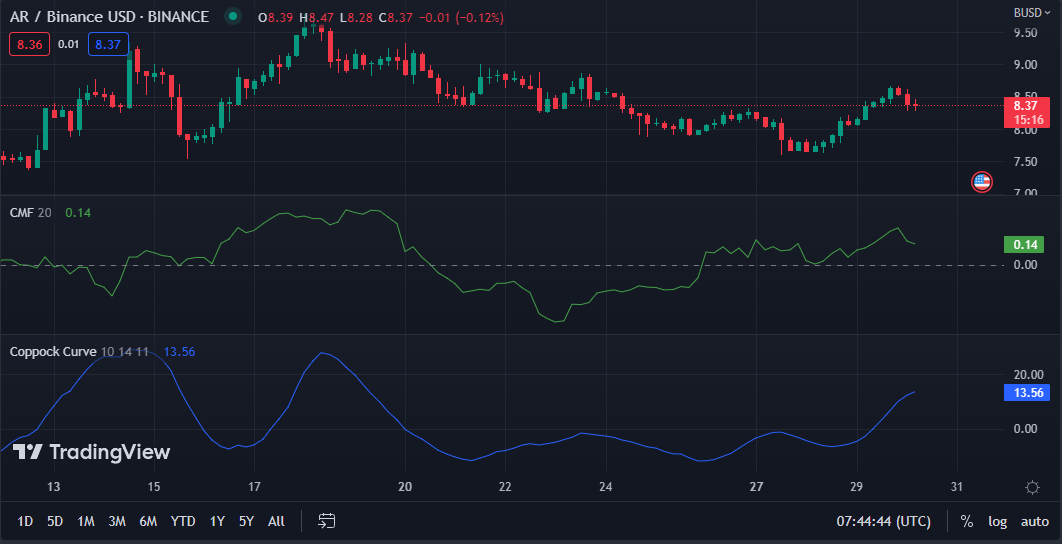
Task: Open timezone menu showing 07:44:44 (UTC)
Action: pyautogui.click(x=883, y=521)
